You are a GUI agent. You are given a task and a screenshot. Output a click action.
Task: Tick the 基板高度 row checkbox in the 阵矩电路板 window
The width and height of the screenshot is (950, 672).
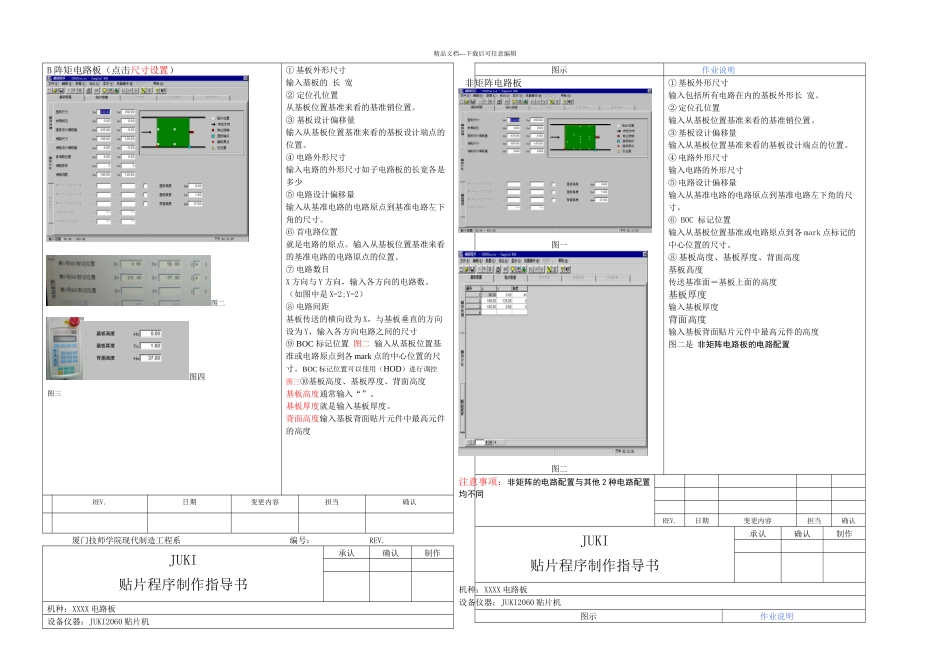pyautogui.click(x=145, y=186)
